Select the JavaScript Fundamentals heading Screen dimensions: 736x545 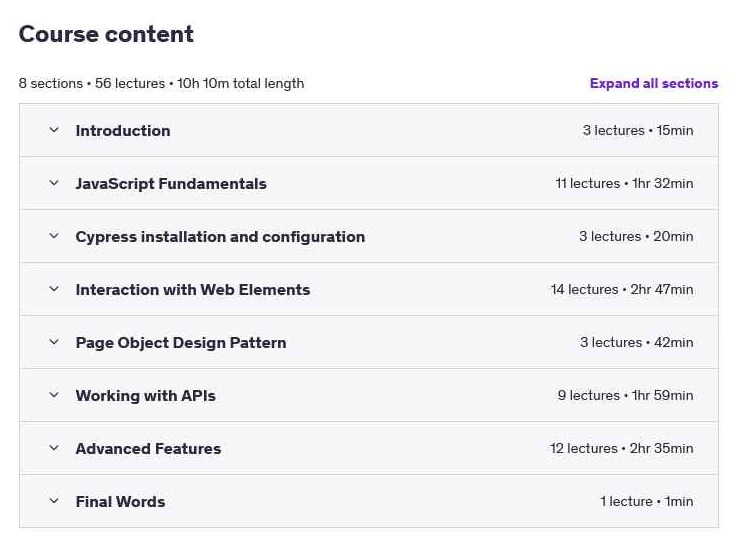[171, 184]
